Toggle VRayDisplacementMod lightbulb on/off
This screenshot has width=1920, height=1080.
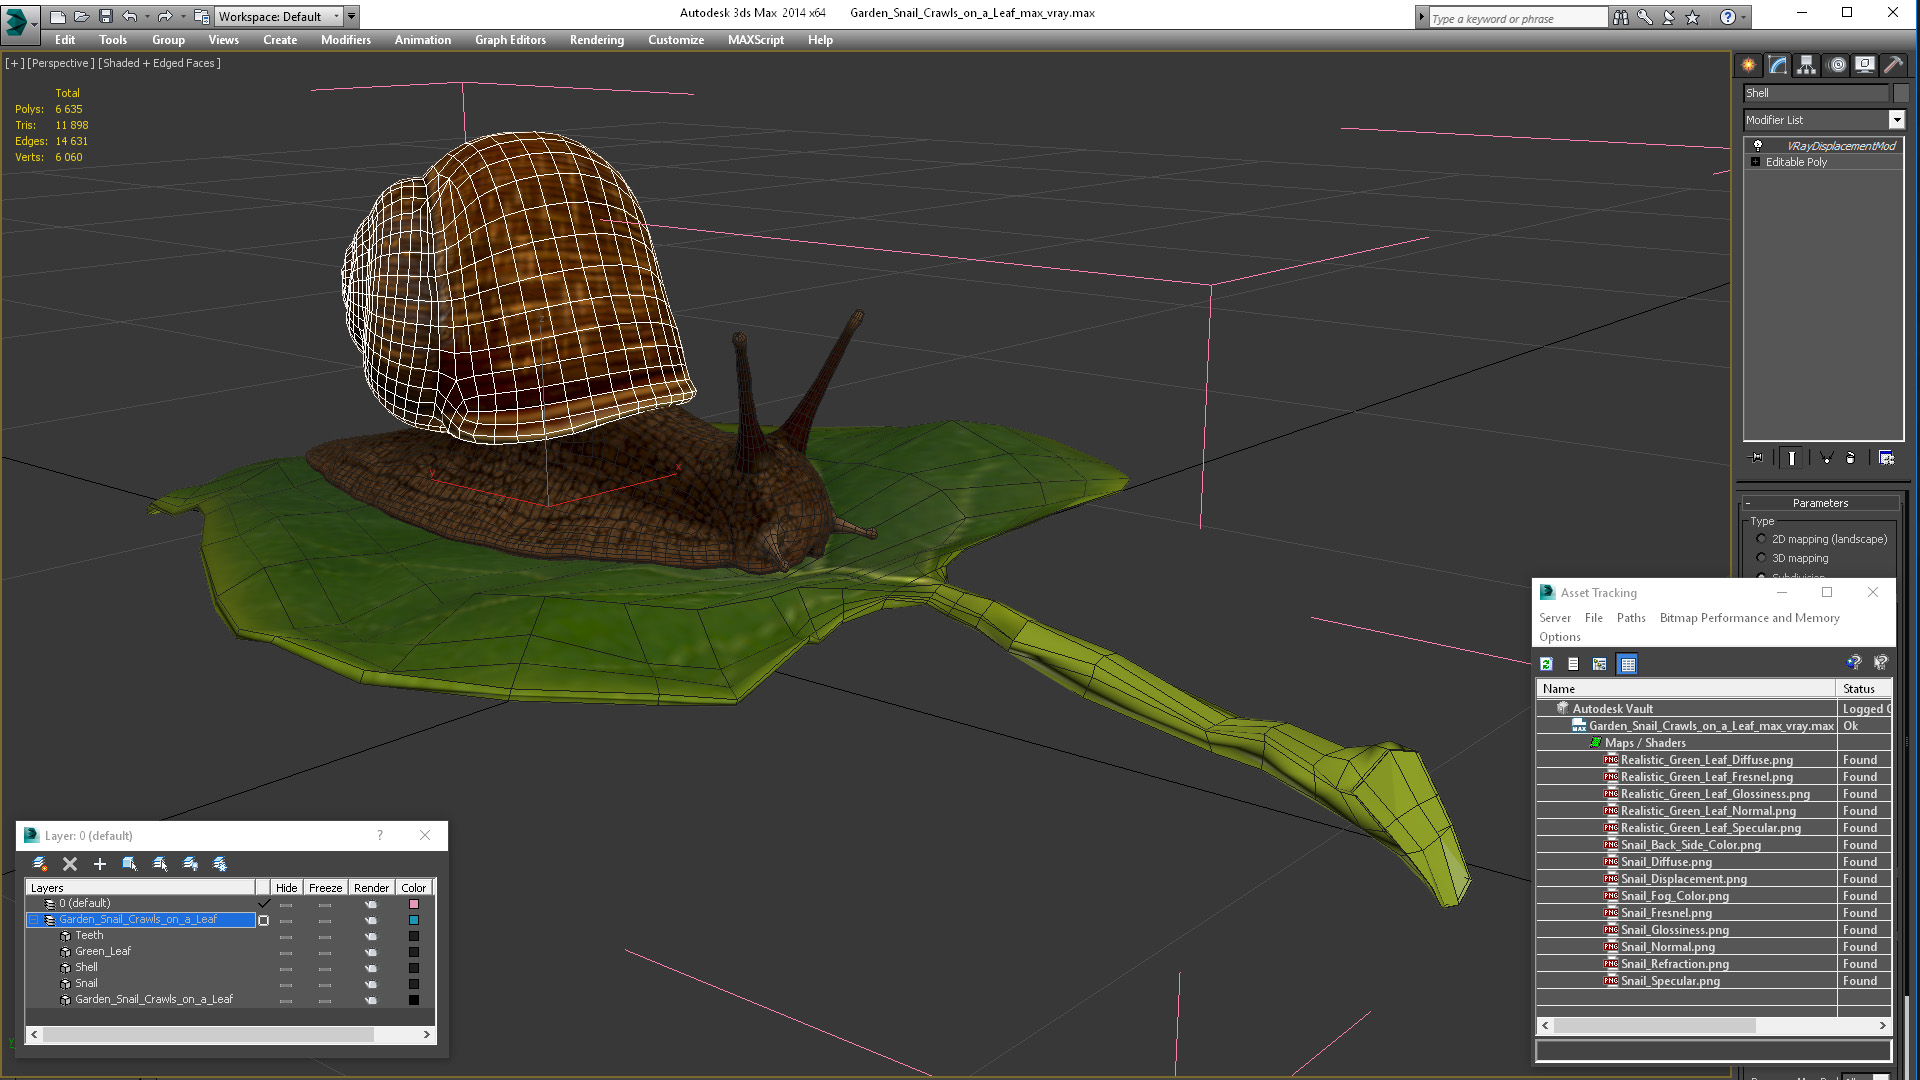[x=1758, y=146]
